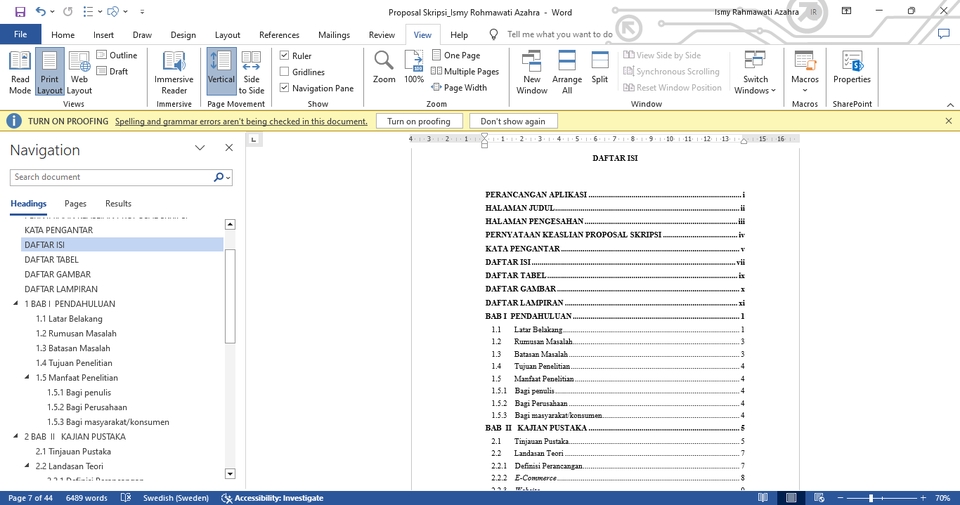Save the document with the floppy icon
Viewport: 960px width, 505px height.
click(x=20, y=12)
